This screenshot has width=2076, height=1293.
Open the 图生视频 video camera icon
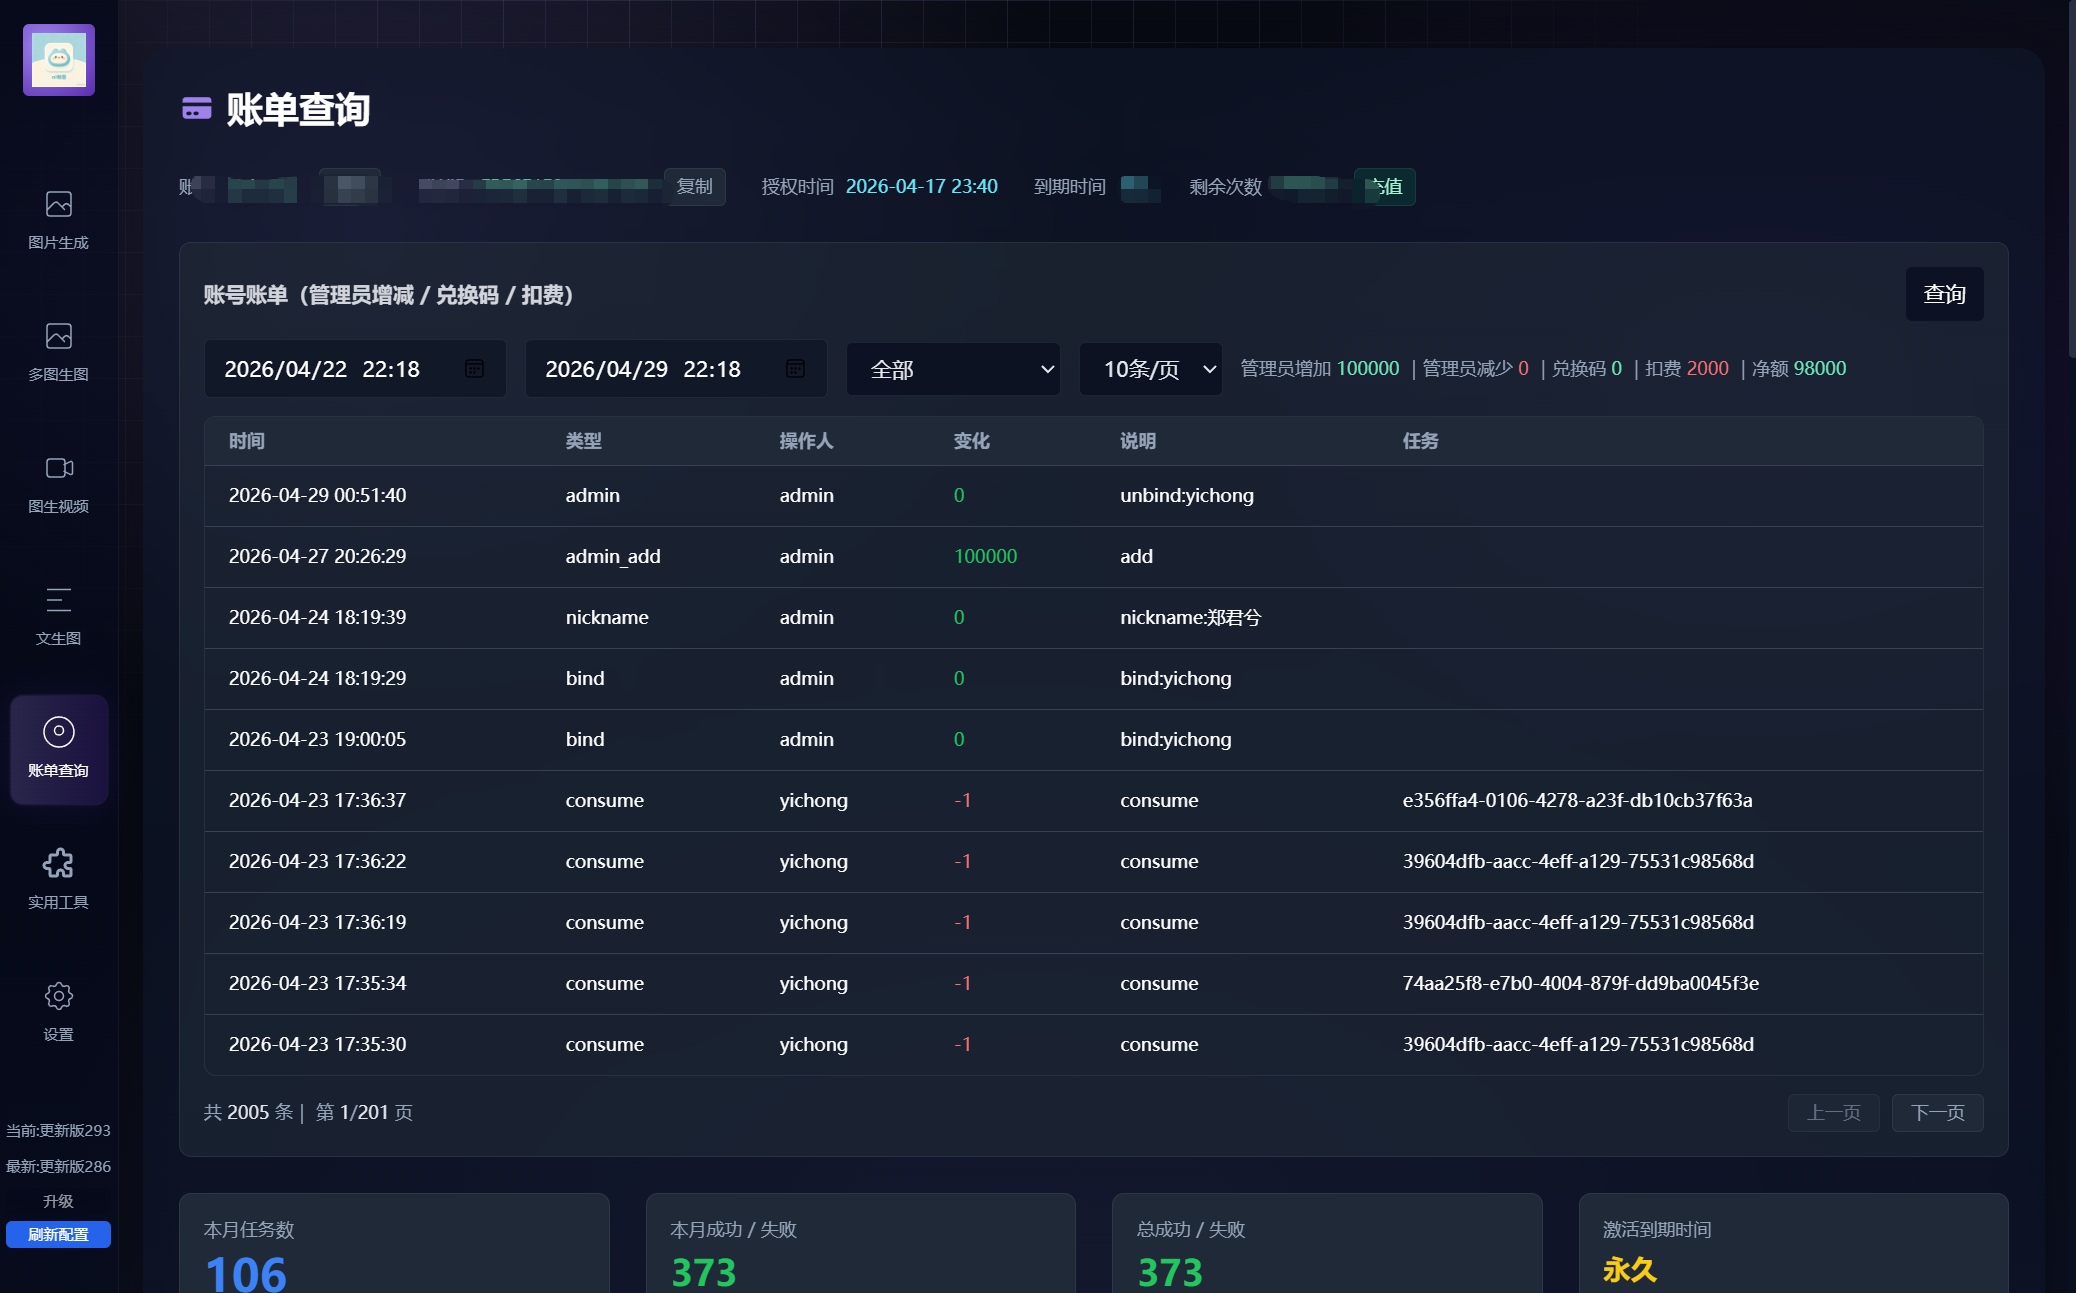pos(59,468)
